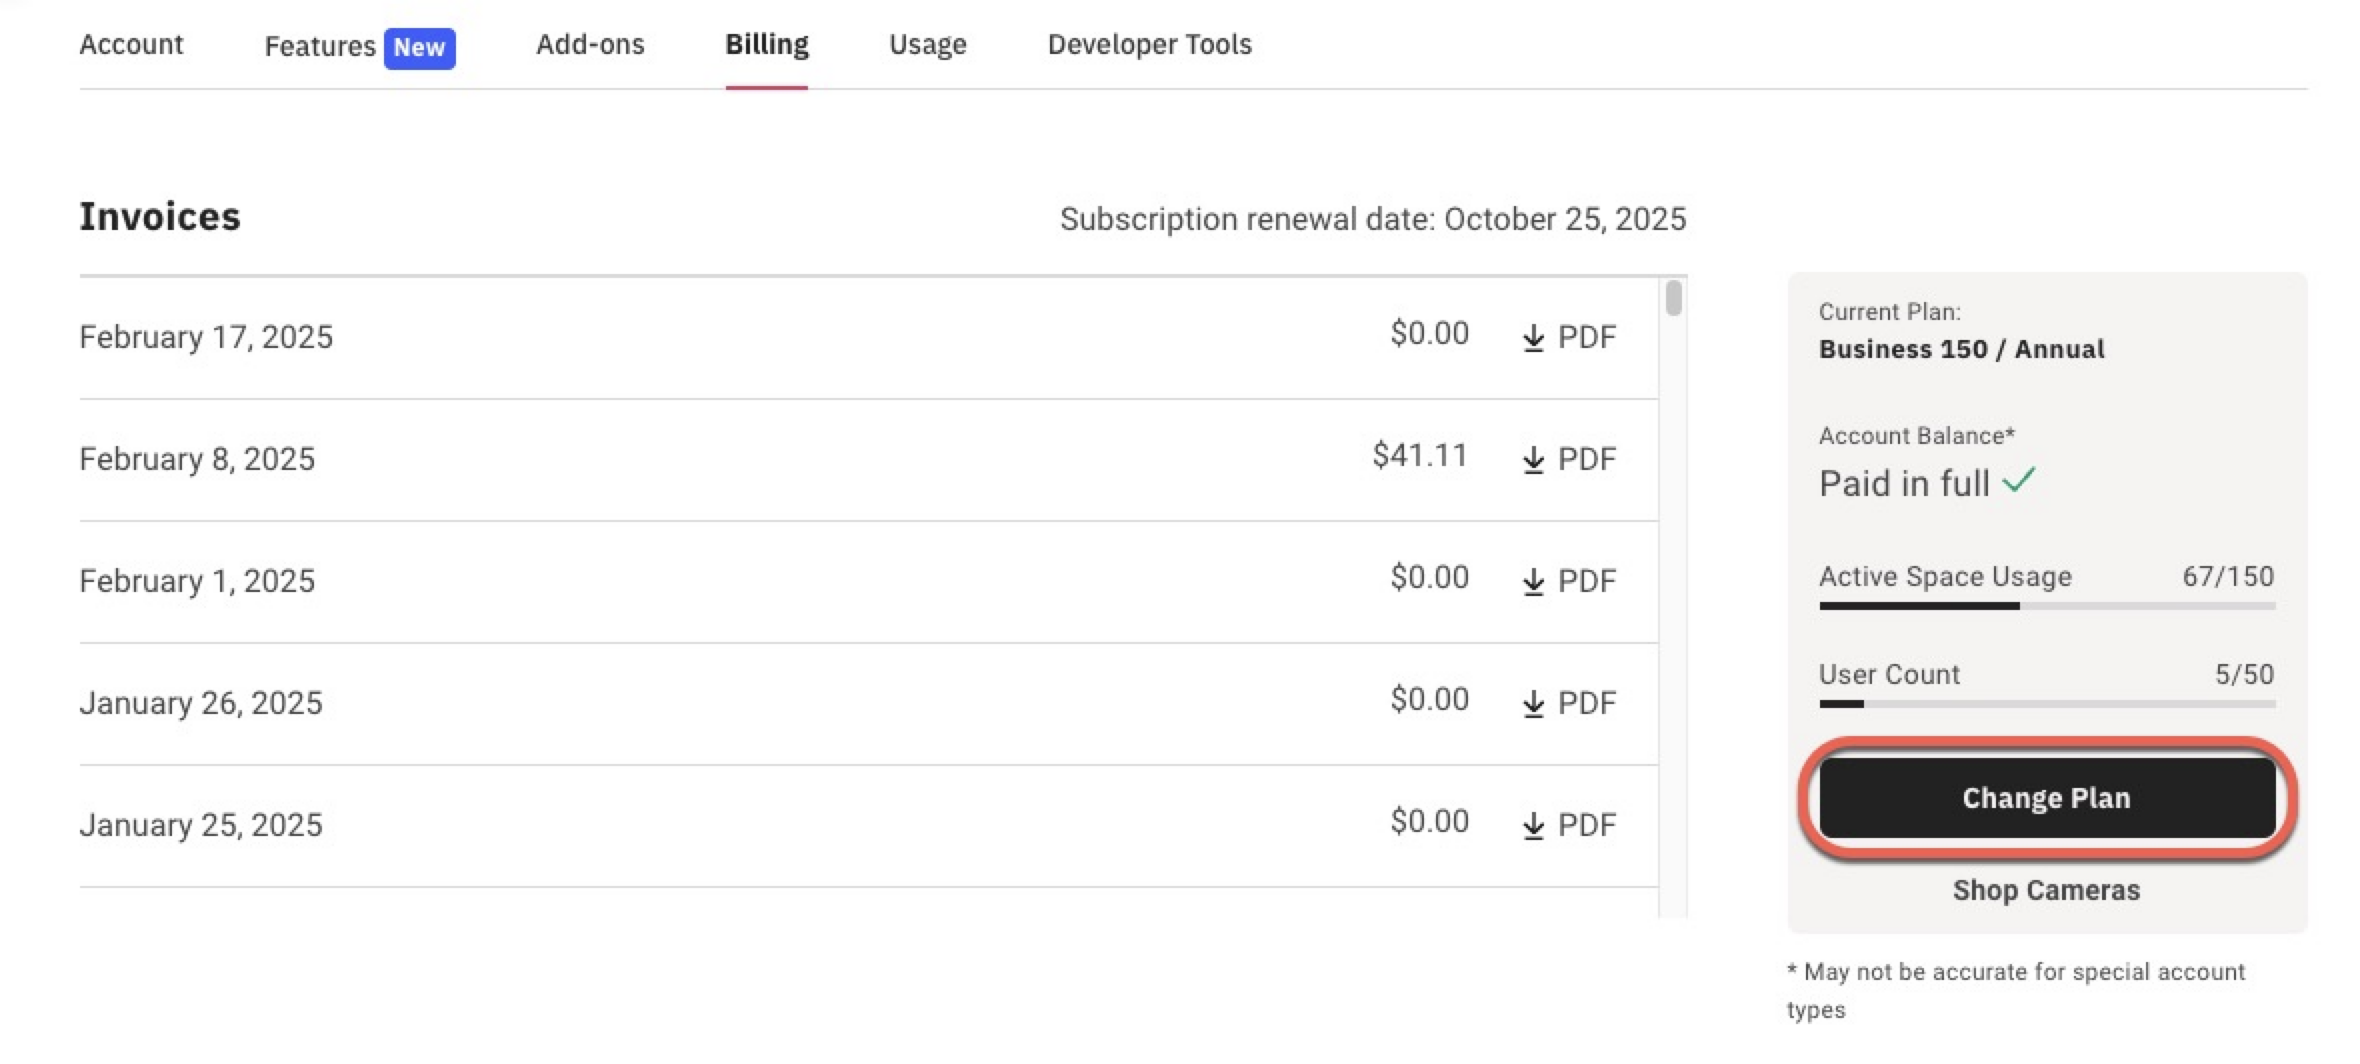The image size is (2360, 1064).
Task: Open the Usage tab
Action: pyautogui.click(x=927, y=44)
